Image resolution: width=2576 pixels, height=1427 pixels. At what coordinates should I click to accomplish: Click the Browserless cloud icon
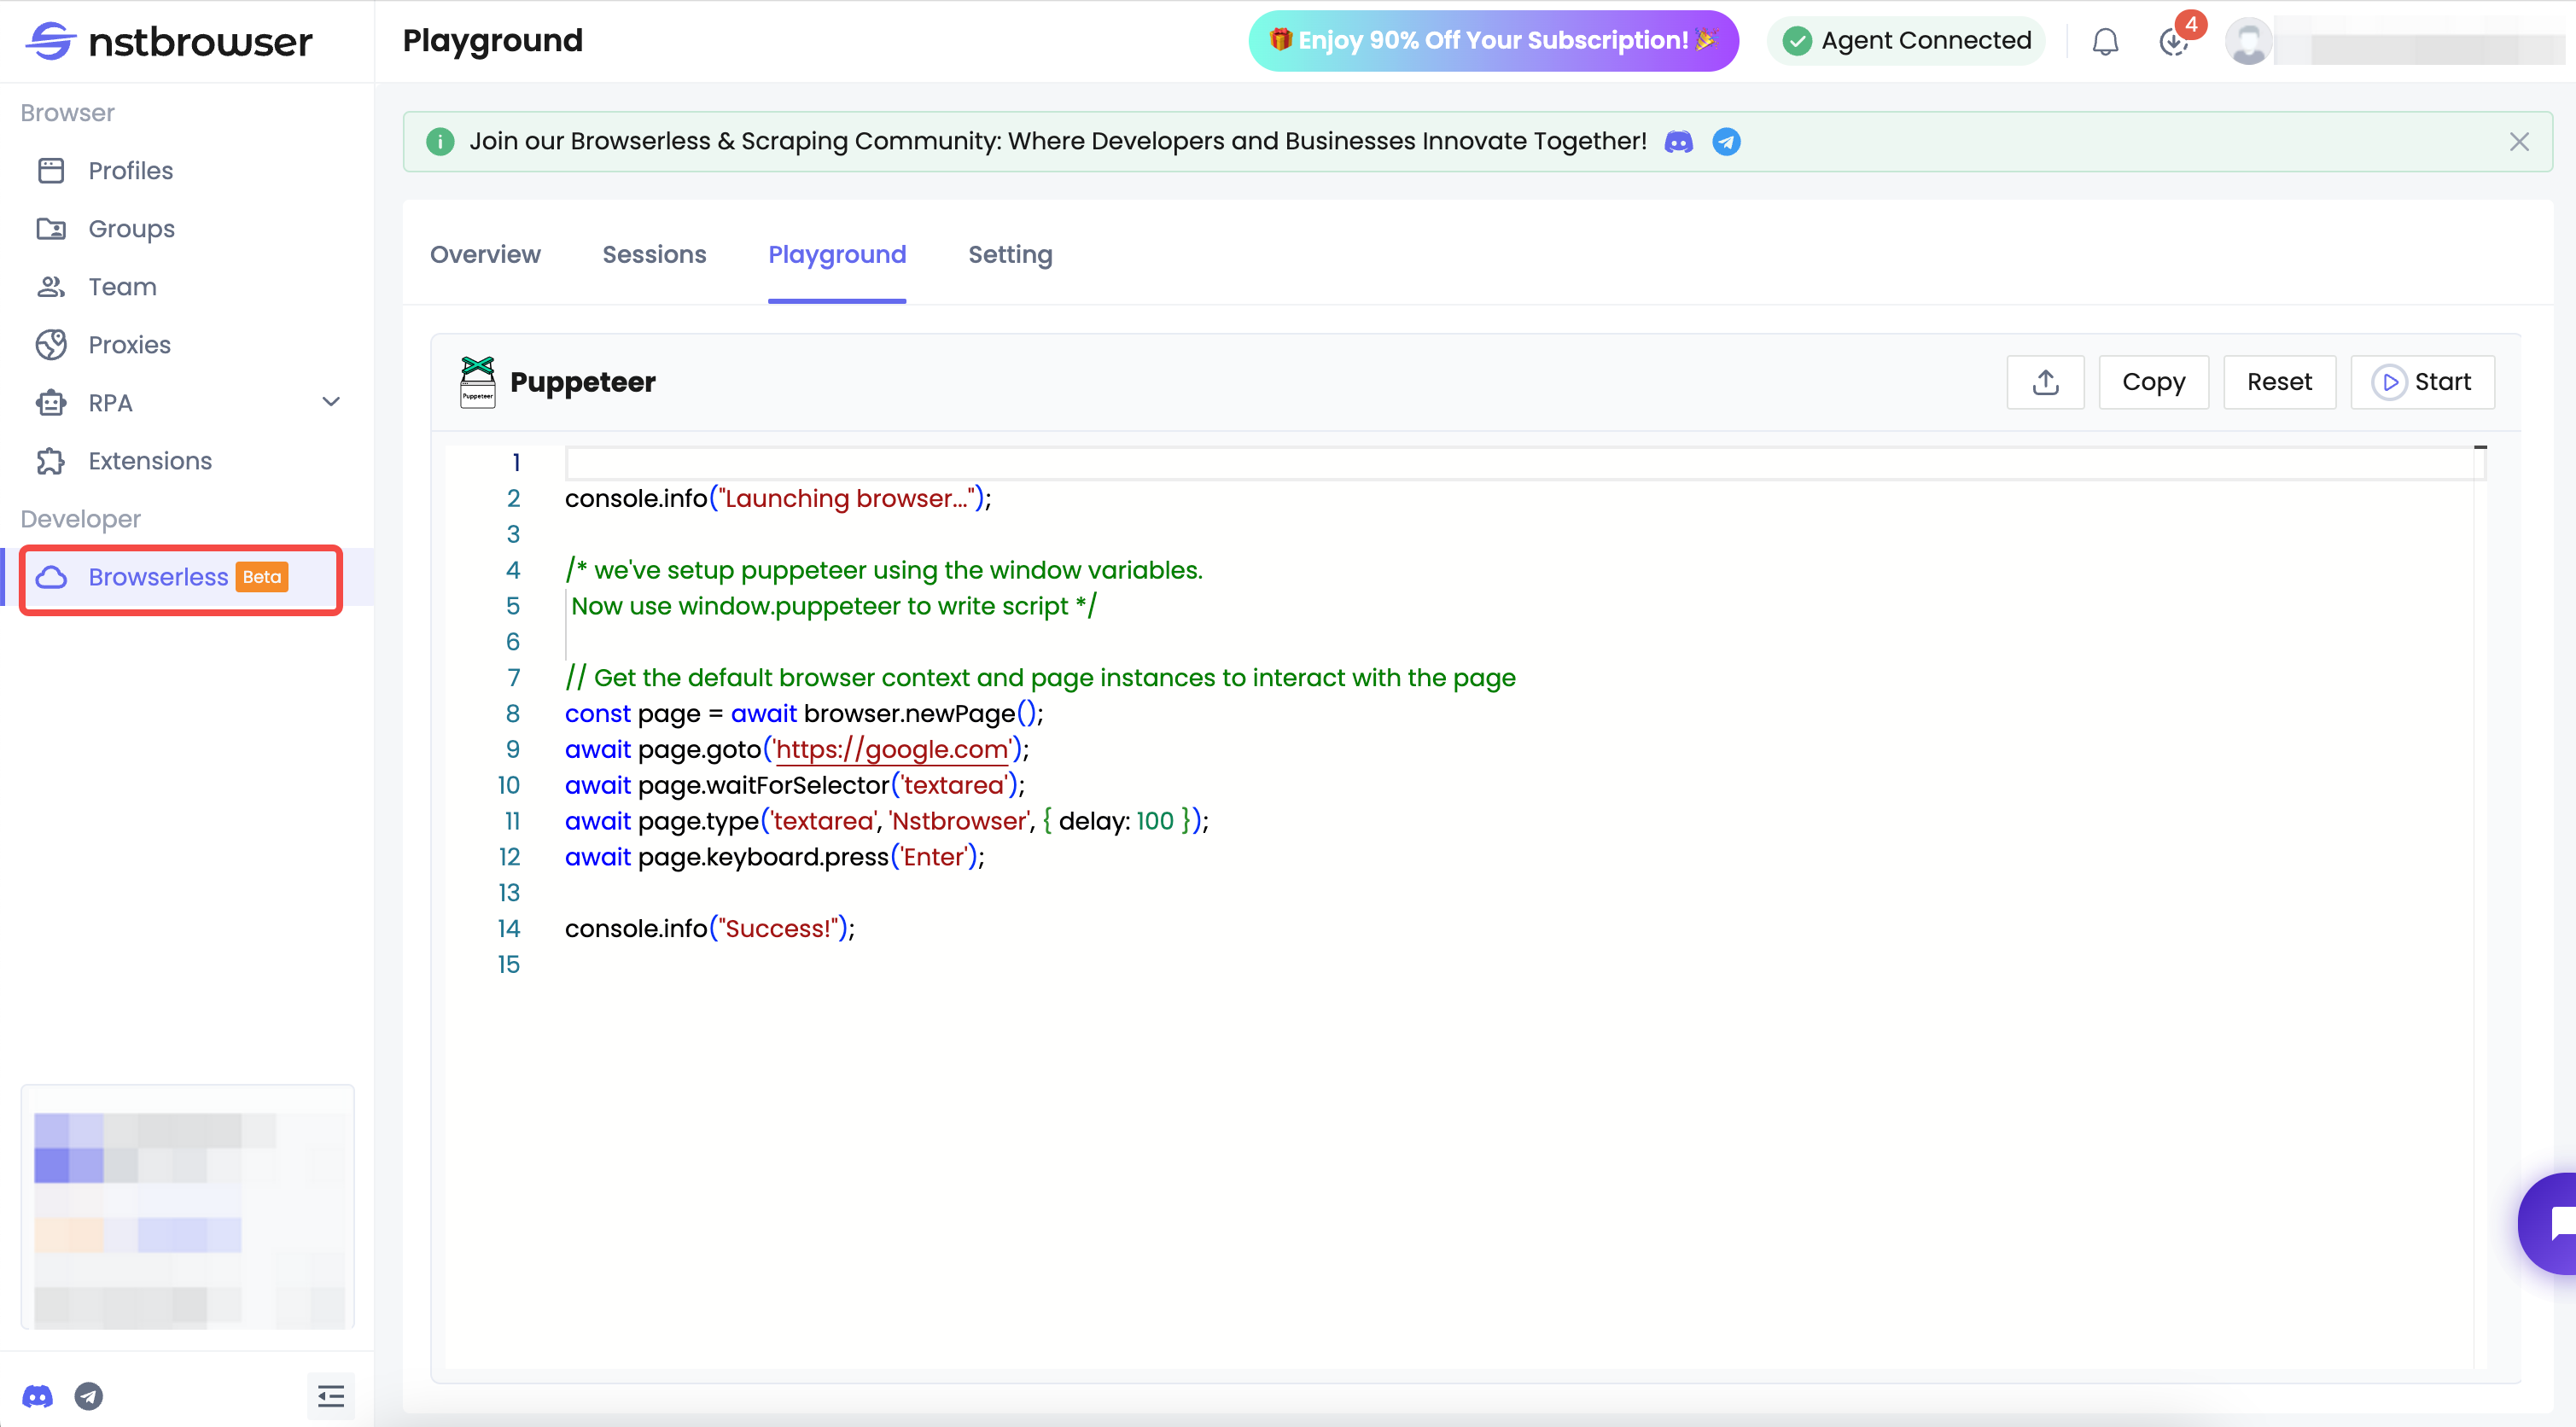click(51, 577)
